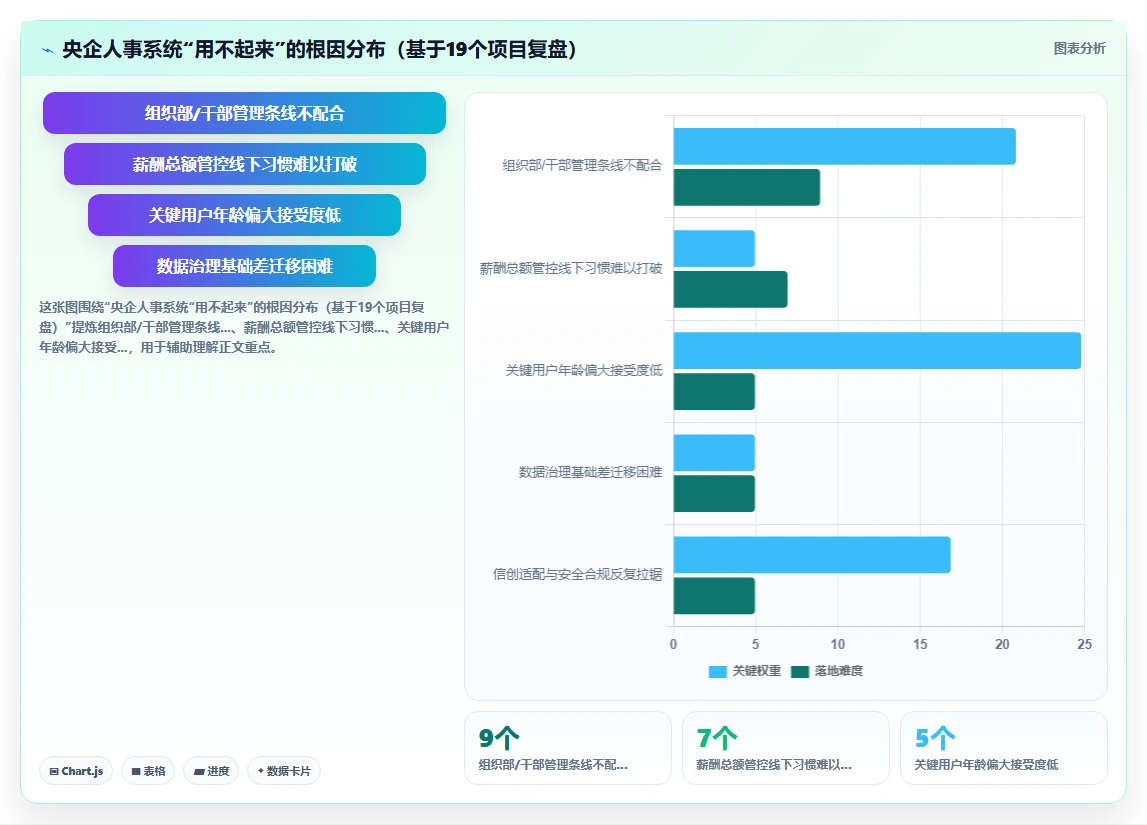
Task: Click the dark green 落地难度 legend swatch
Action: pos(800,671)
